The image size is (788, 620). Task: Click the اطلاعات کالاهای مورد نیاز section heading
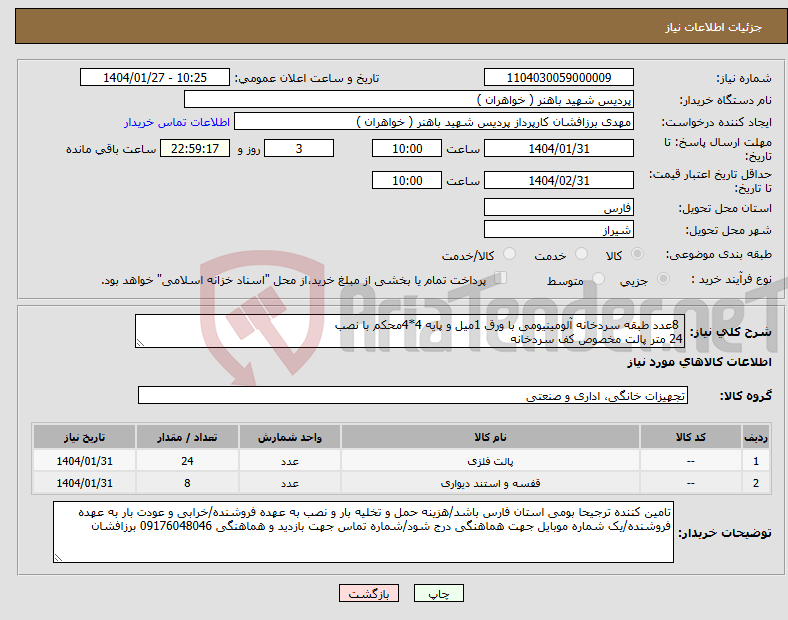click(699, 362)
